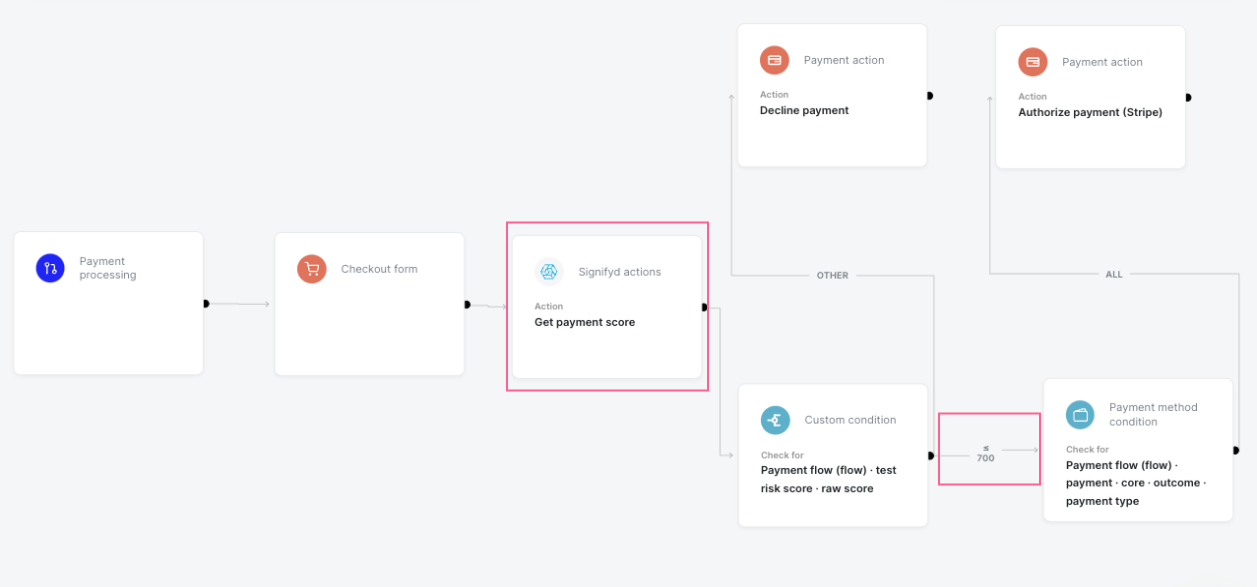Click the Decline payment output connector dot
The width and height of the screenshot is (1257, 587).
point(929,96)
